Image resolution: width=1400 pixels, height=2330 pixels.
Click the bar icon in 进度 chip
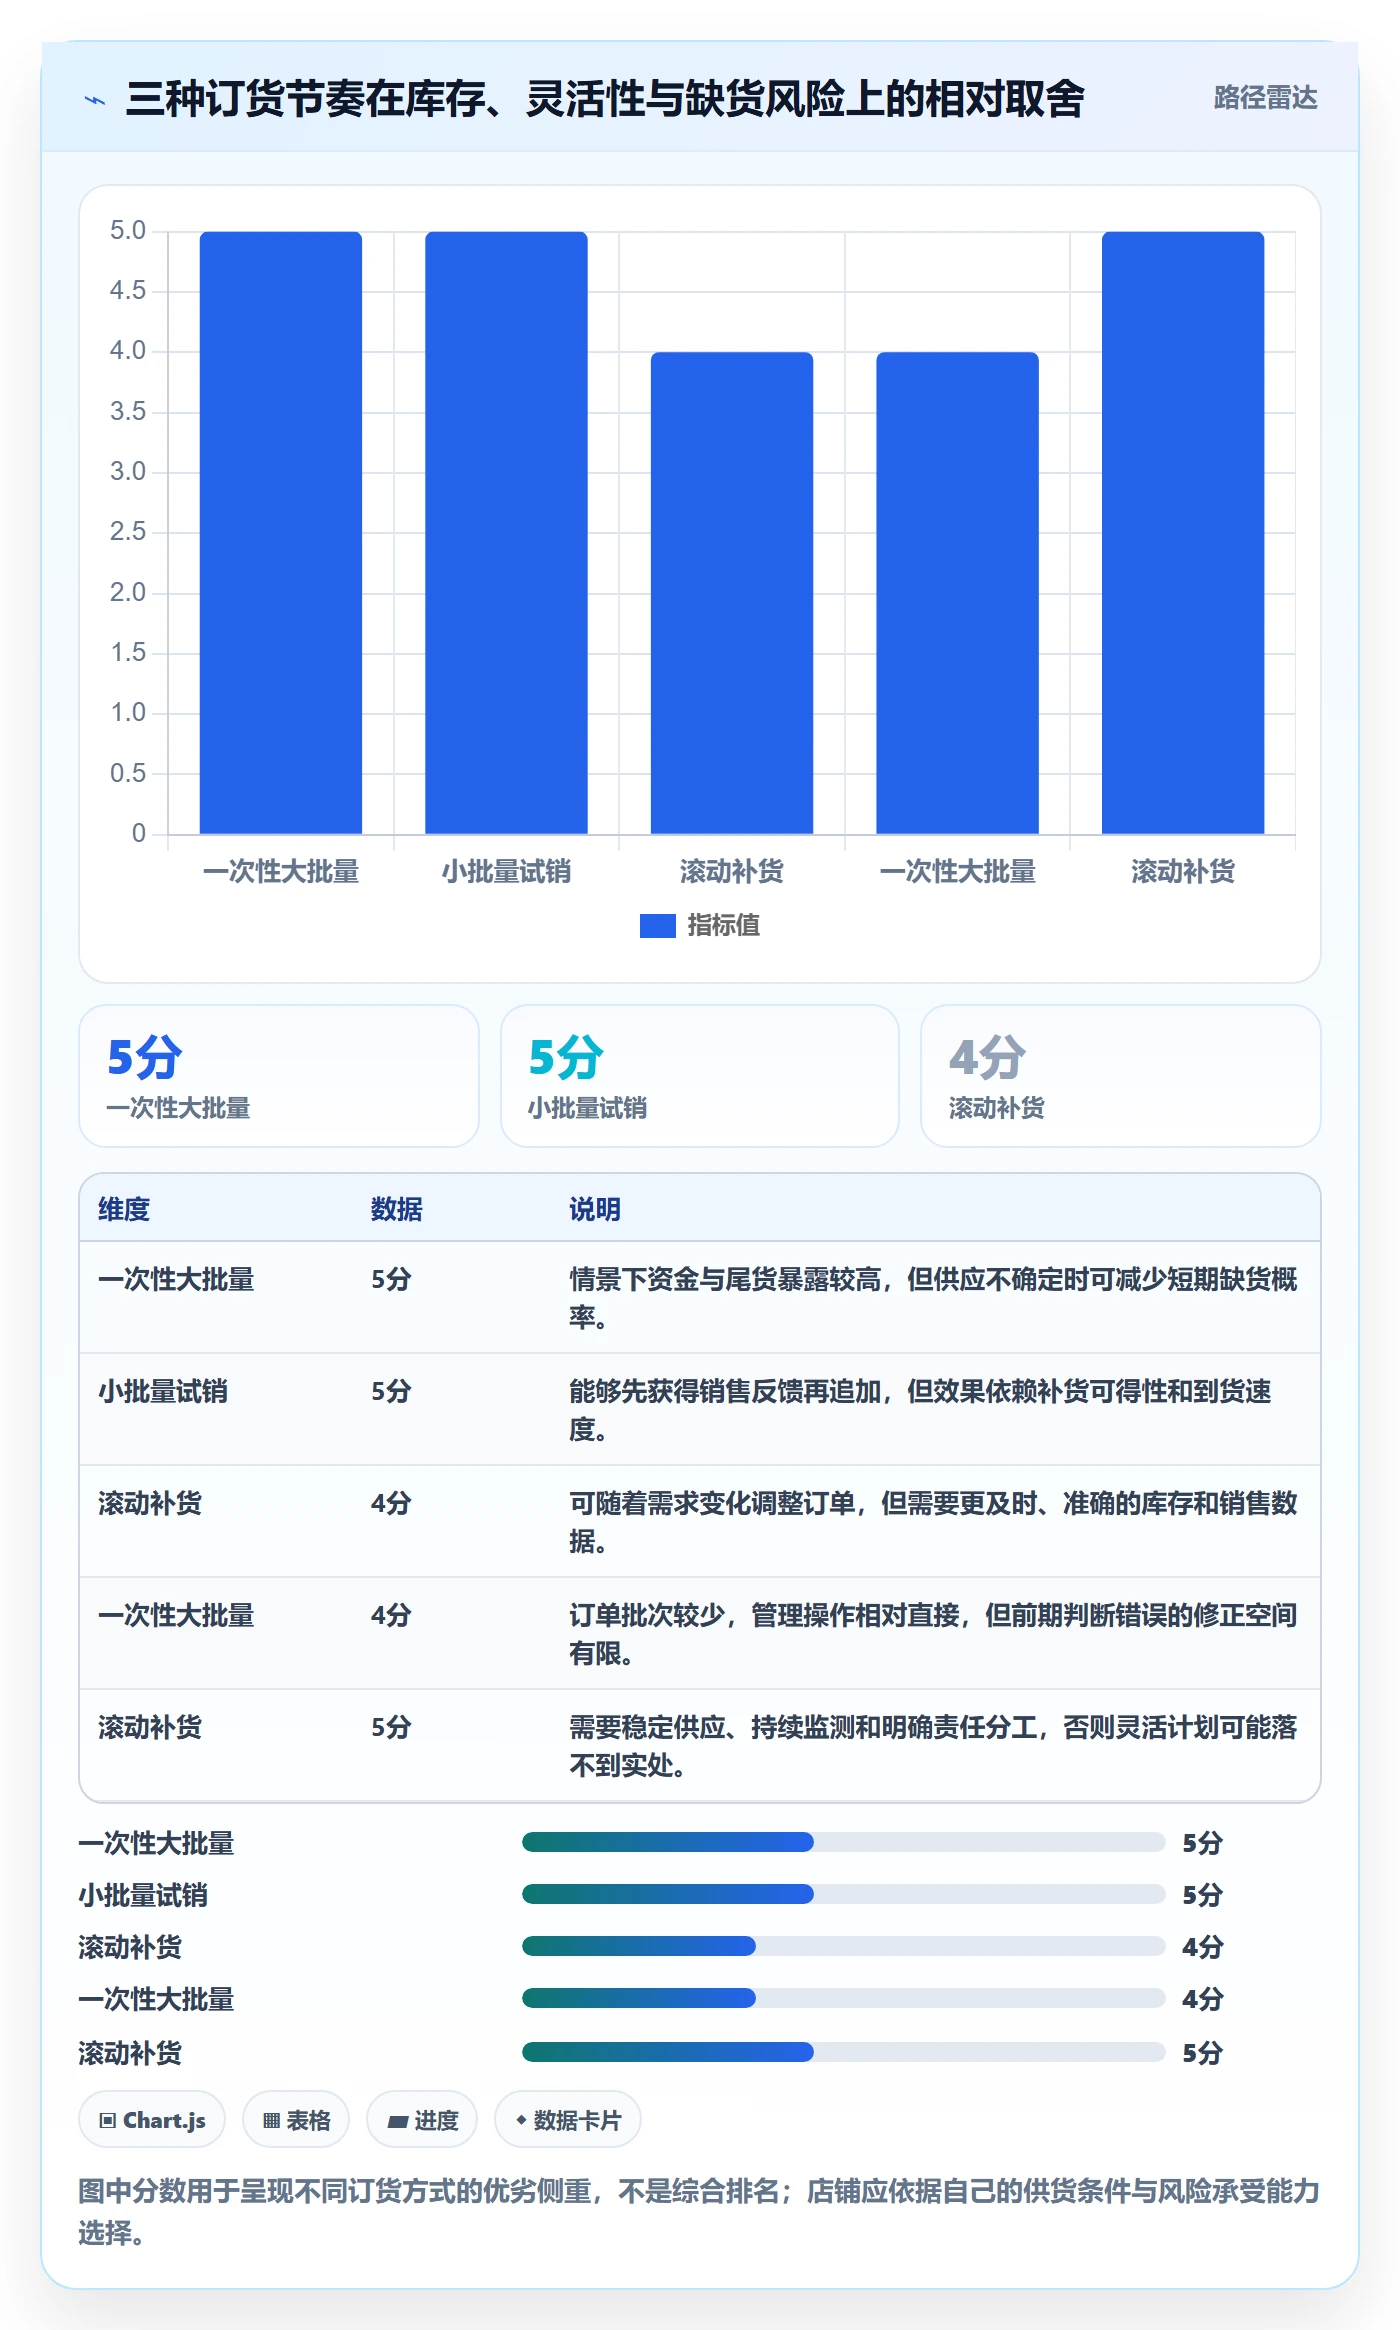[x=397, y=2121]
